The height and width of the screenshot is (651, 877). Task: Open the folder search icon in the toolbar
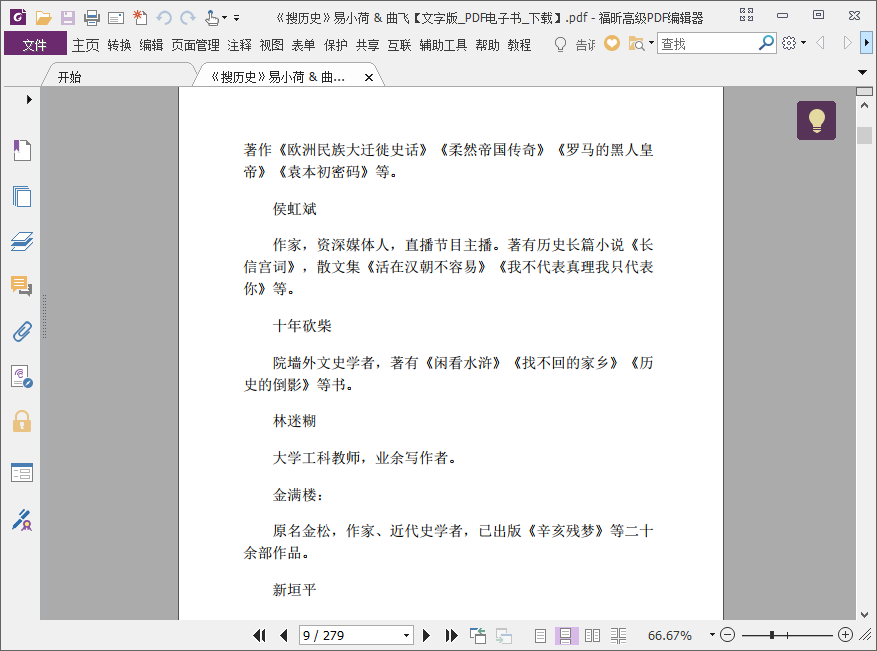coord(636,43)
